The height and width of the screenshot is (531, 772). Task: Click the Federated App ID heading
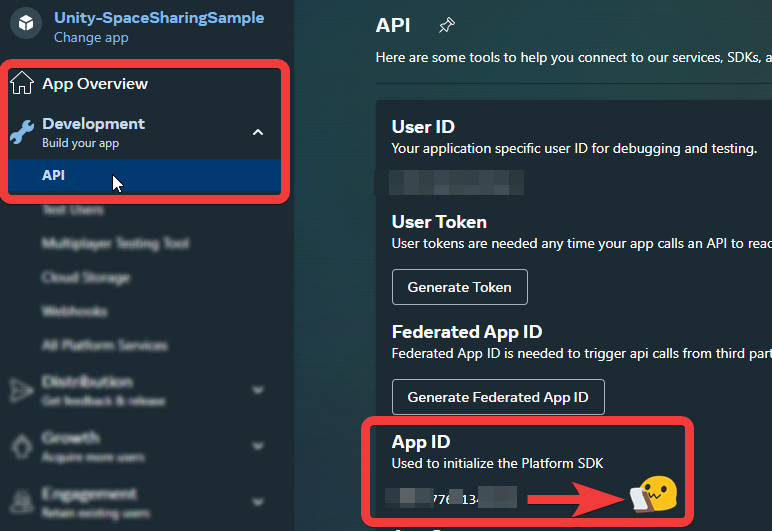click(467, 332)
